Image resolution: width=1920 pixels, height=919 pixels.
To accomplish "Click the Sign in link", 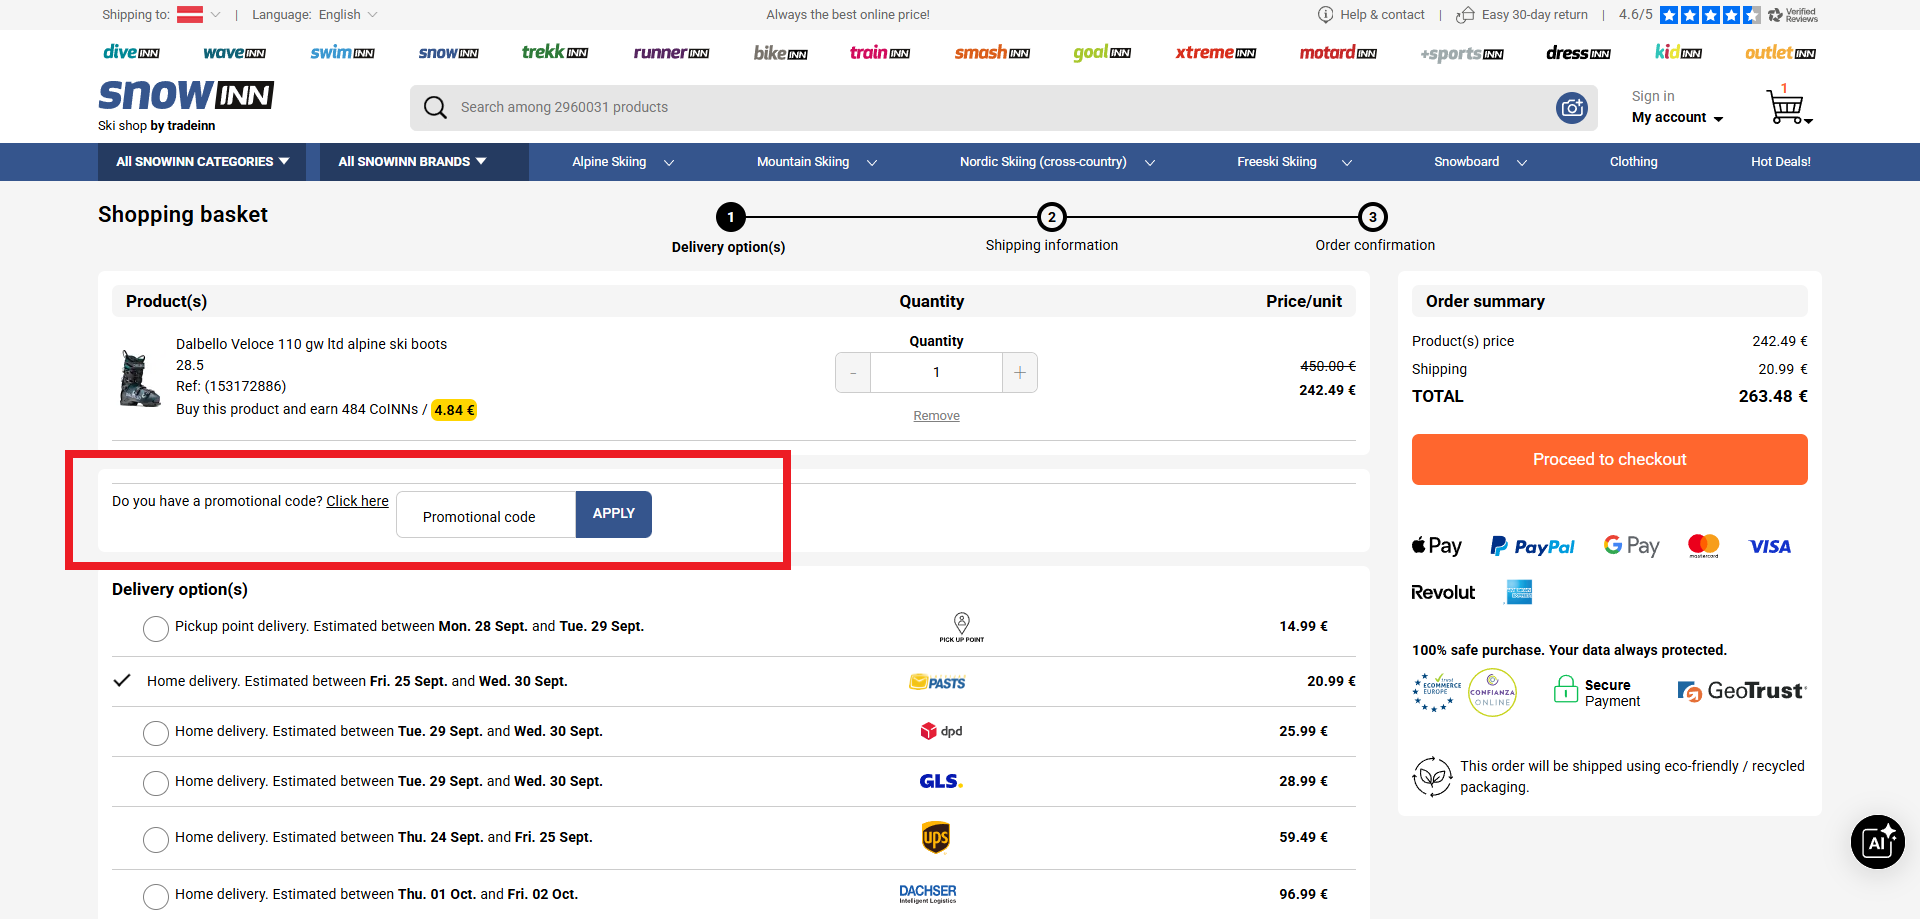I will (x=1653, y=96).
